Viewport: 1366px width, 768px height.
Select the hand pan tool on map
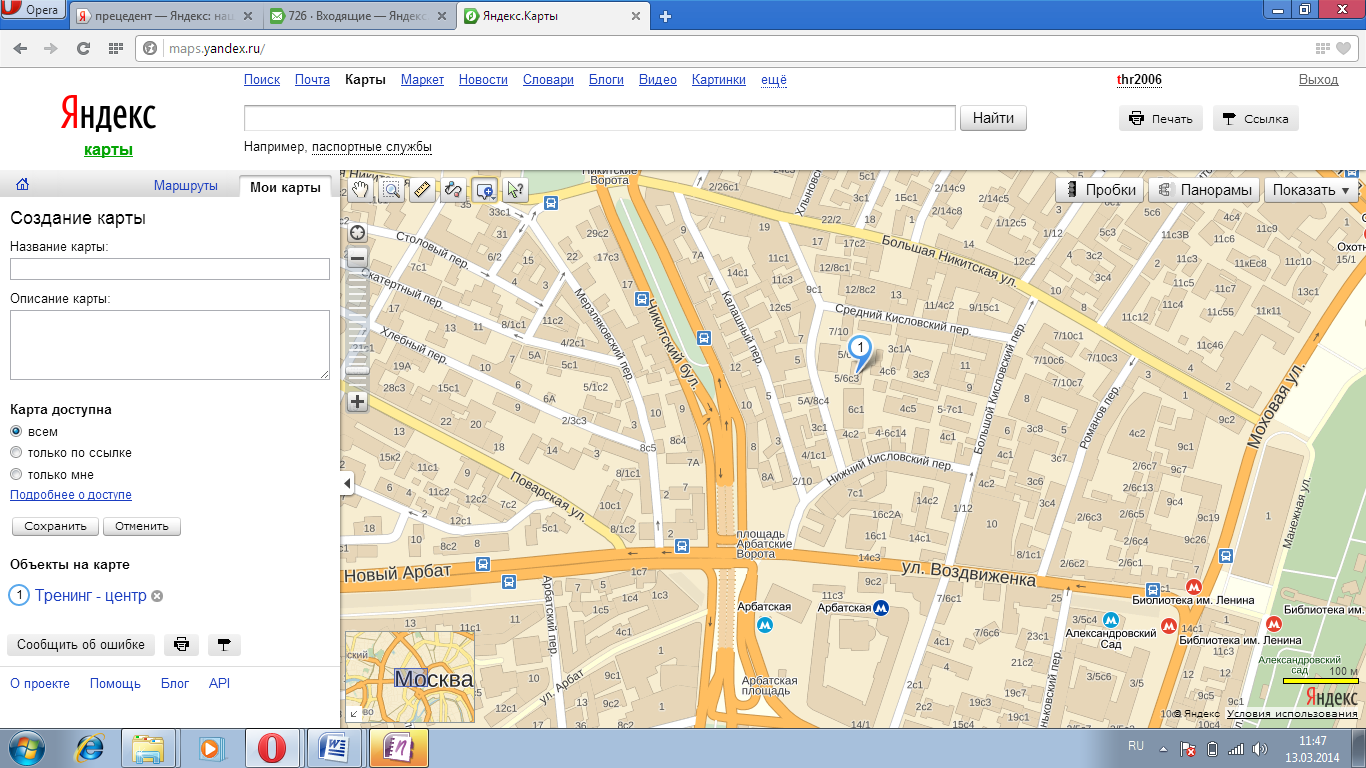pos(361,189)
